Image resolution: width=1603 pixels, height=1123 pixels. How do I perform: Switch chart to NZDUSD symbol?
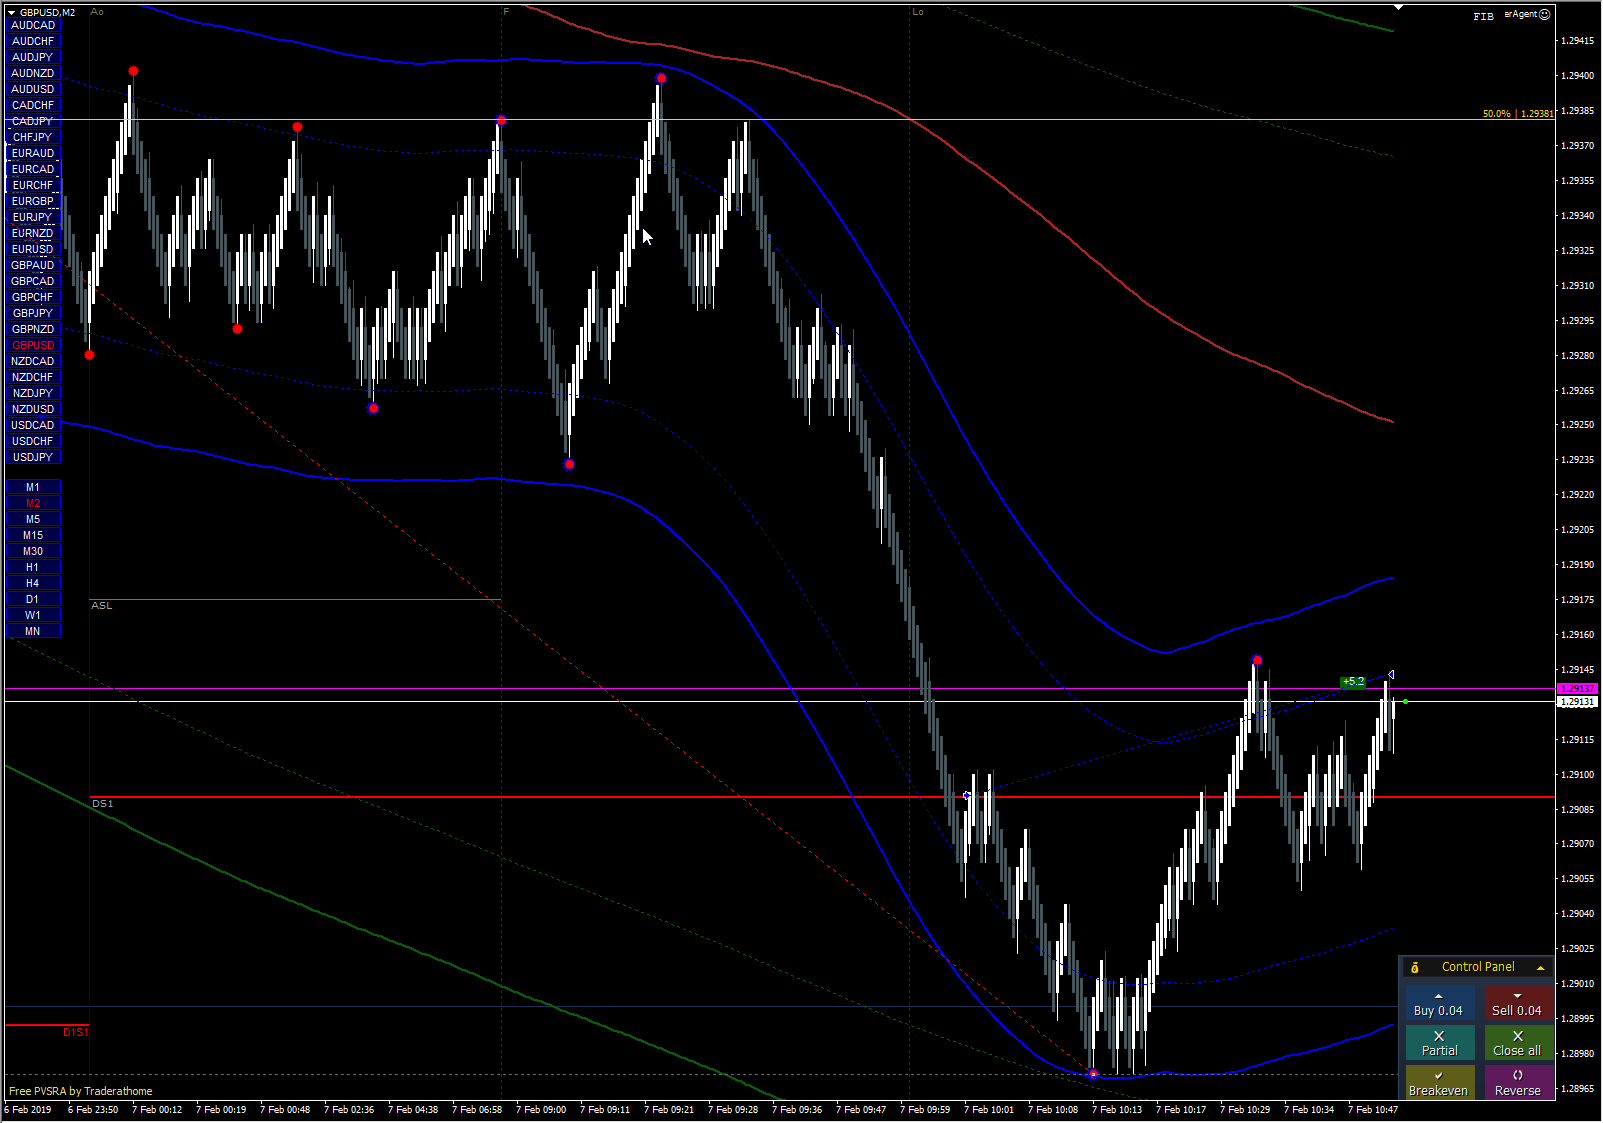point(33,409)
